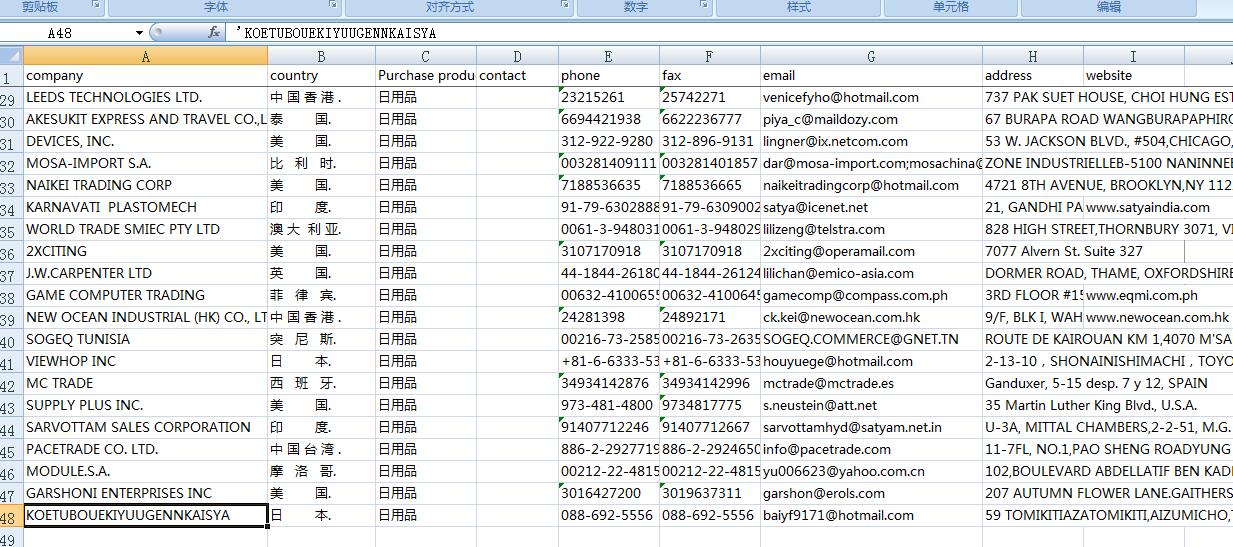Click the fx insert function icon
Screen dimensions: 1233x547
(x=214, y=32)
